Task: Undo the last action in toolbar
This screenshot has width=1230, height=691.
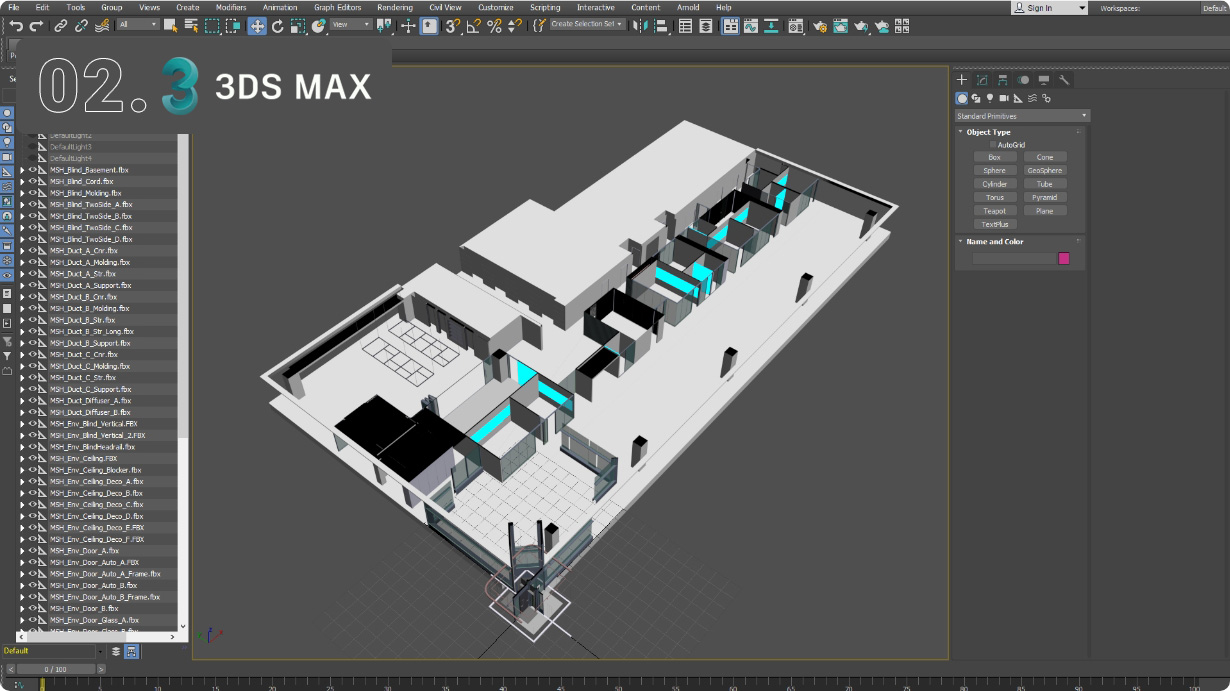Action: (x=16, y=26)
